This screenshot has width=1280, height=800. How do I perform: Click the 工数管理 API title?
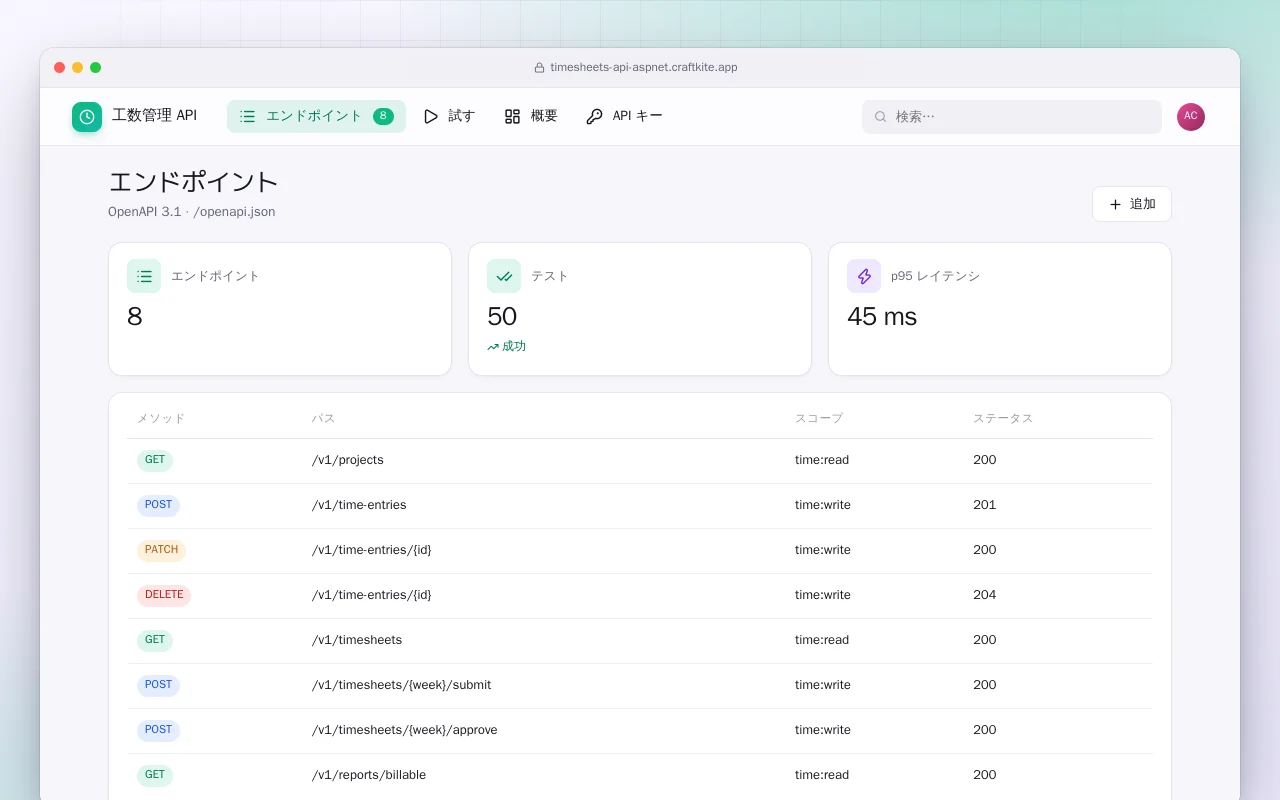[x=154, y=116]
